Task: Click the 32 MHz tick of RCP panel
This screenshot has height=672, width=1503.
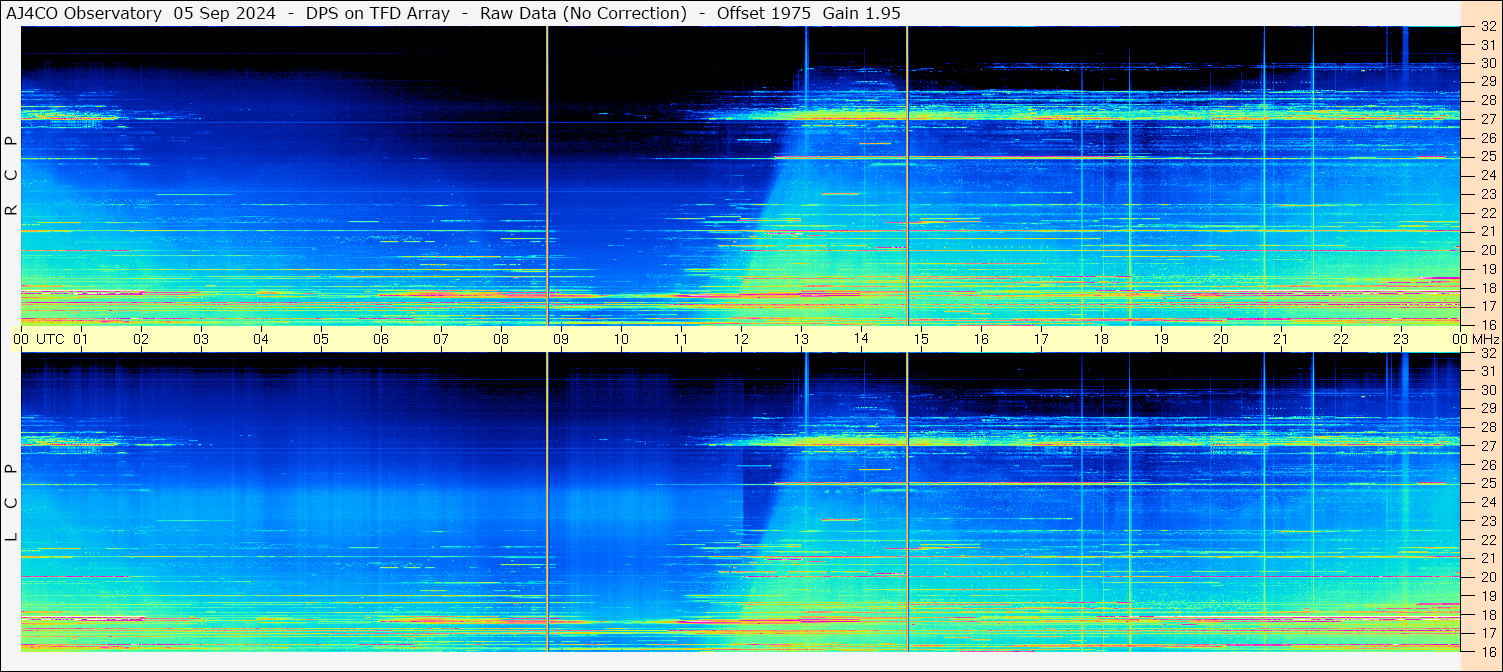Action: tap(1487, 27)
